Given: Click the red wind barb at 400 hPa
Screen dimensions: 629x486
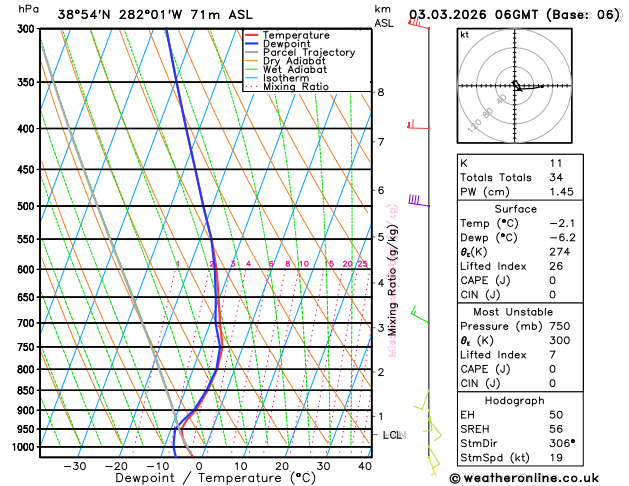Looking at the screenshot, I should point(418,125).
